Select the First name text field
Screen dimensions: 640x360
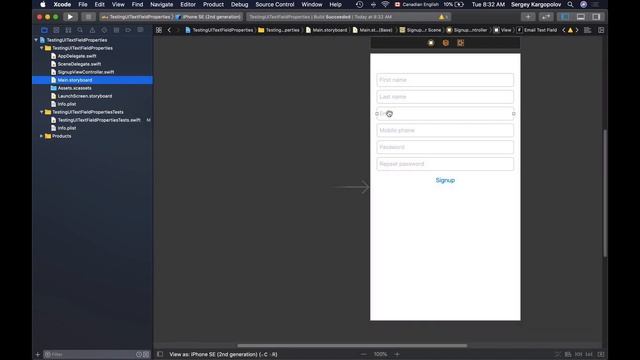445,80
